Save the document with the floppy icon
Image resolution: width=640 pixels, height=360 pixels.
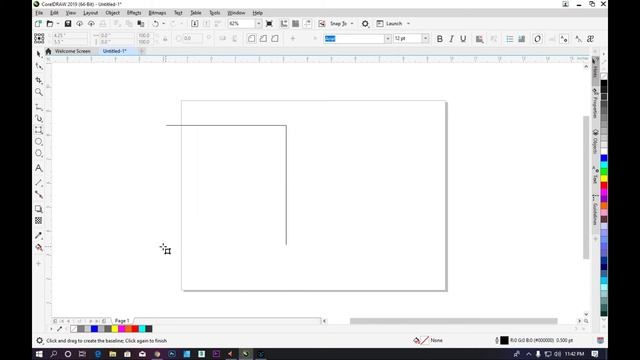point(68,24)
